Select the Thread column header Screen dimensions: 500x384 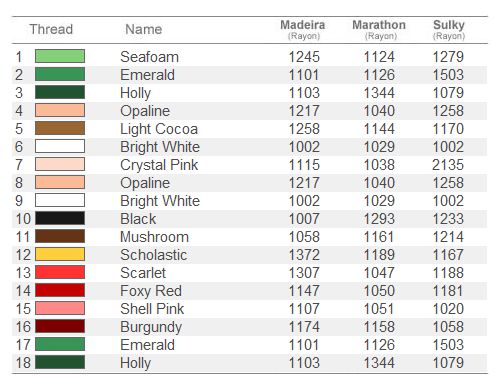51,29
